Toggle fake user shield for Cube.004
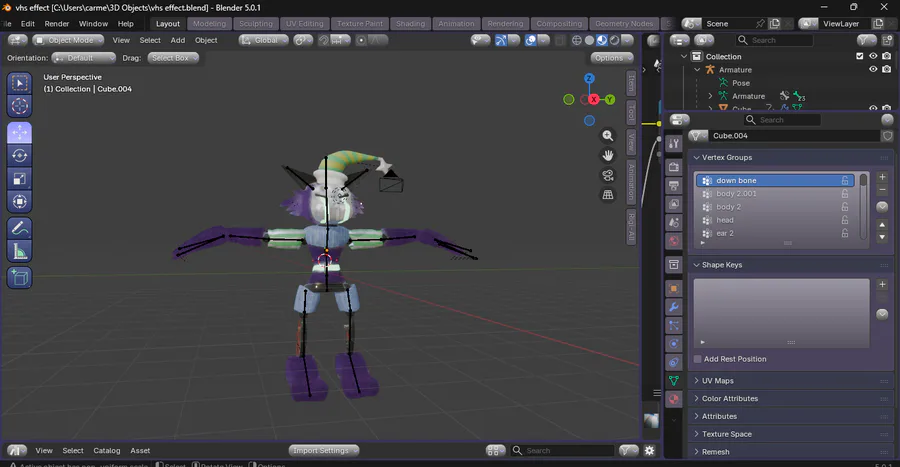Screen dimensions: 900x467 (887, 136)
